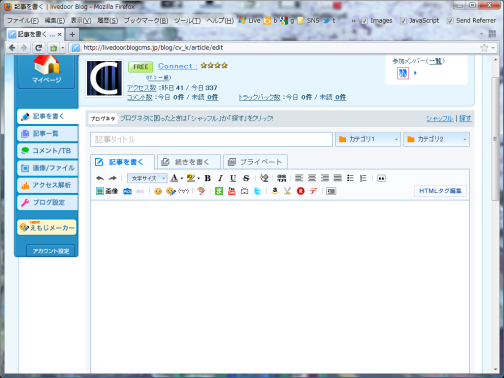The image size is (504, 378).
Task: Open the tab list dropdown arrow
Action: pos(481,34)
